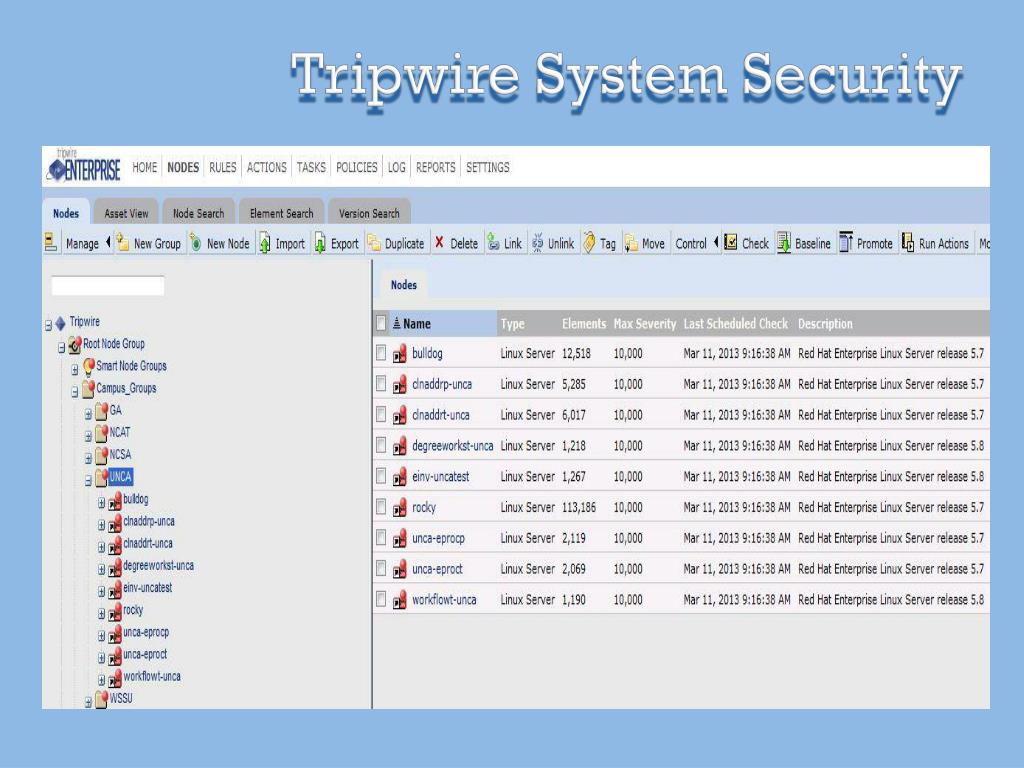Open the SETTINGS menu
1024x768 pixels.
(488, 167)
